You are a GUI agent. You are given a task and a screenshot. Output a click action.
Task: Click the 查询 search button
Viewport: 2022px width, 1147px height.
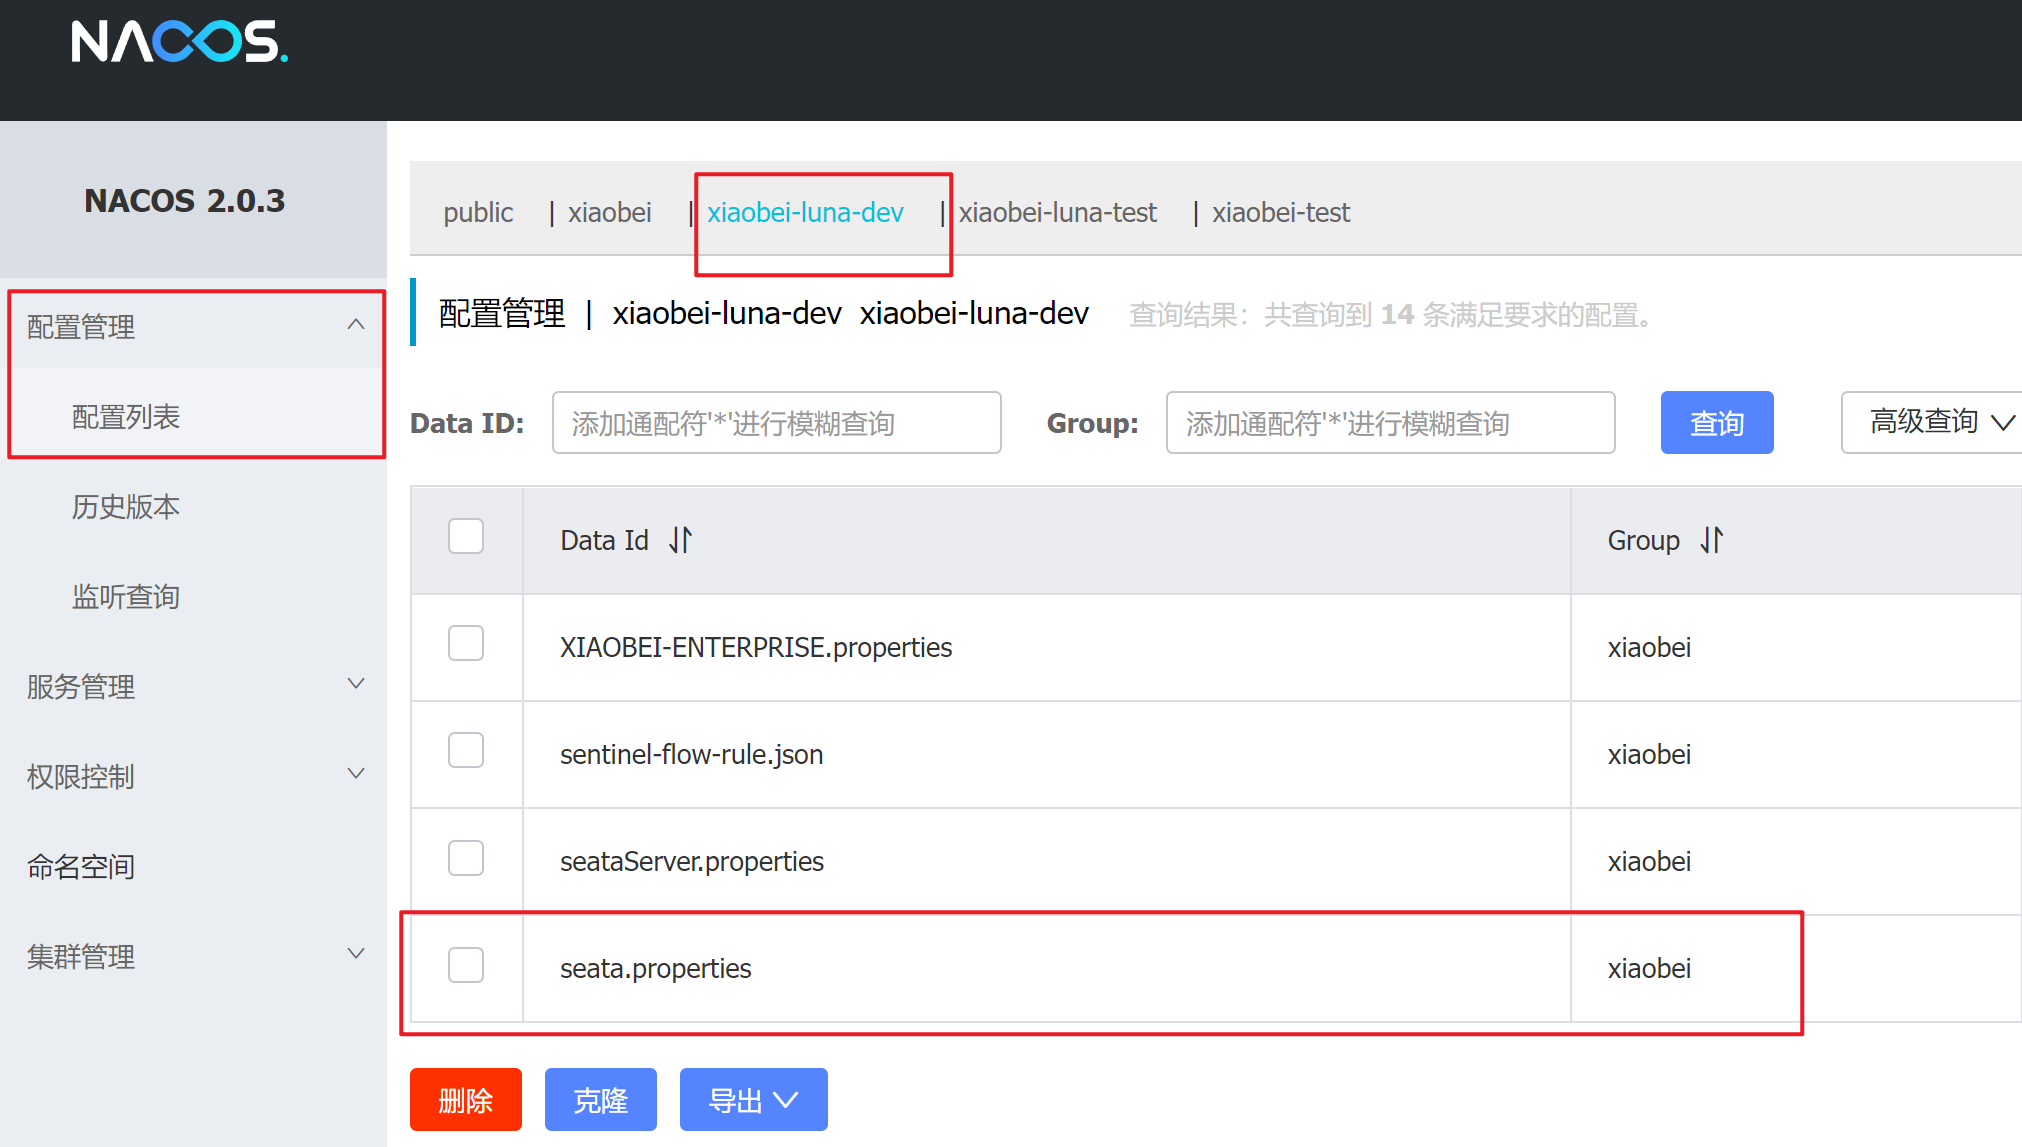point(1716,423)
